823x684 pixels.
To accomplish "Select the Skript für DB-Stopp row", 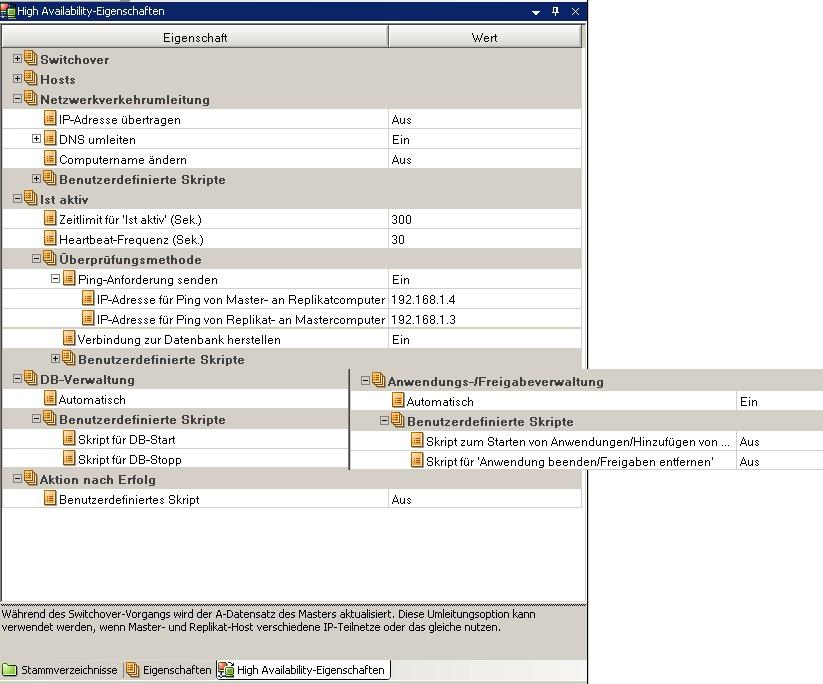I will pos(176,459).
